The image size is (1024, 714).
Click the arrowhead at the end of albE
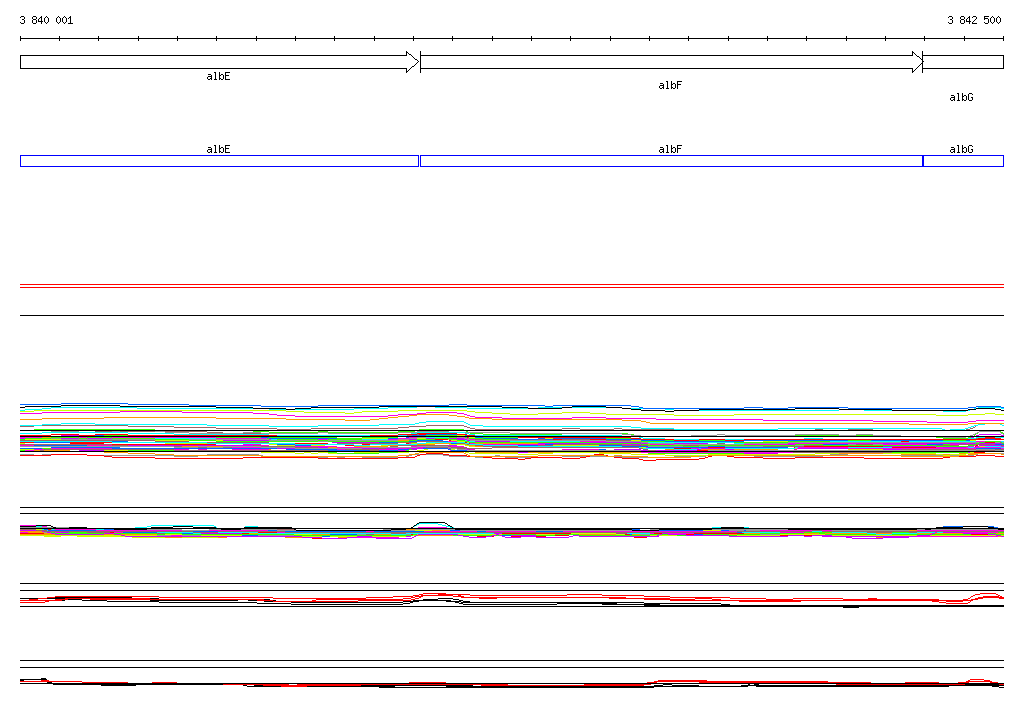point(411,62)
